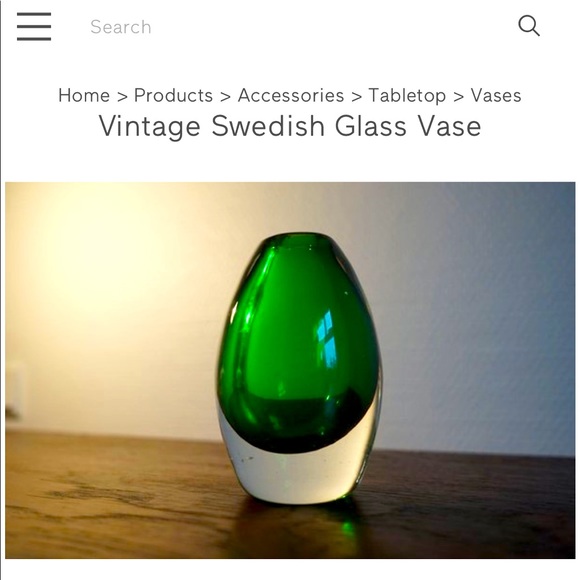Navigate to the Accessories breadcrumb
The image size is (580, 580).
(291, 95)
